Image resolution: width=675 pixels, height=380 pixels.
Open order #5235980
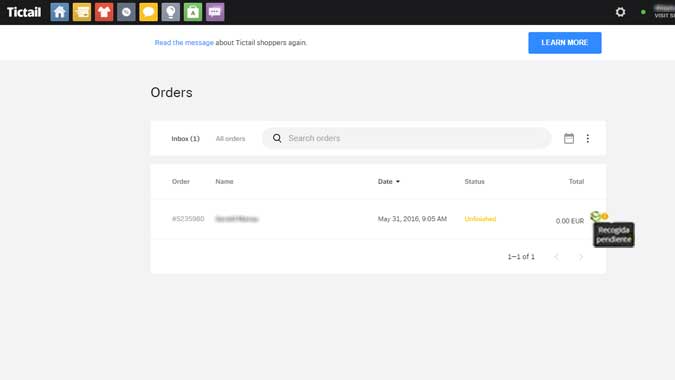[188, 219]
